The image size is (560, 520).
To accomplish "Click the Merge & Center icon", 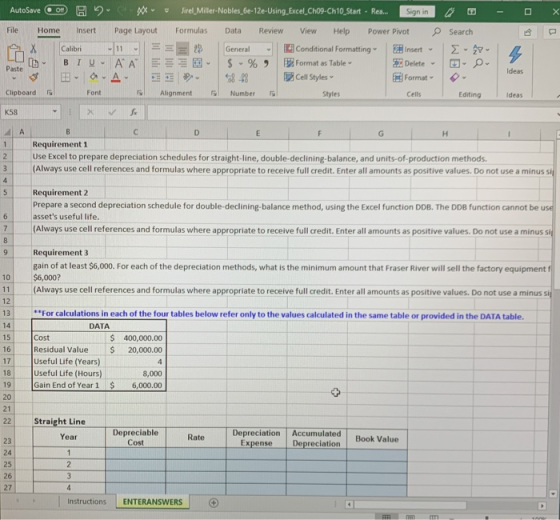I will 197,63.
